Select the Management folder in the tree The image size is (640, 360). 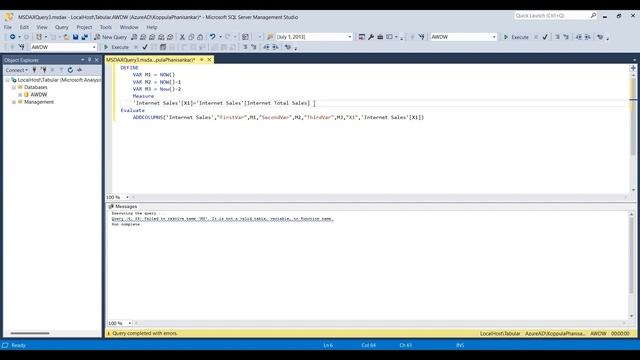[x=39, y=102]
